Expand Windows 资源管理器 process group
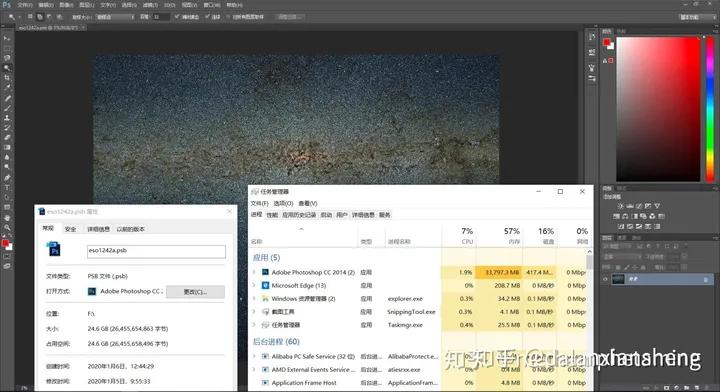 (254, 299)
